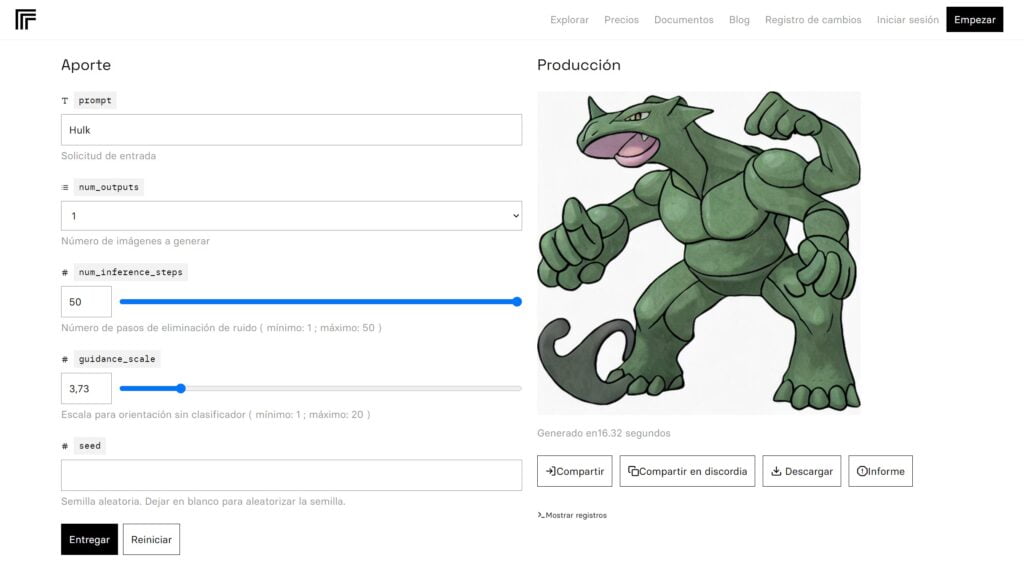Click the list icon beside num_outputs
The width and height of the screenshot is (1024, 565).
[65, 187]
